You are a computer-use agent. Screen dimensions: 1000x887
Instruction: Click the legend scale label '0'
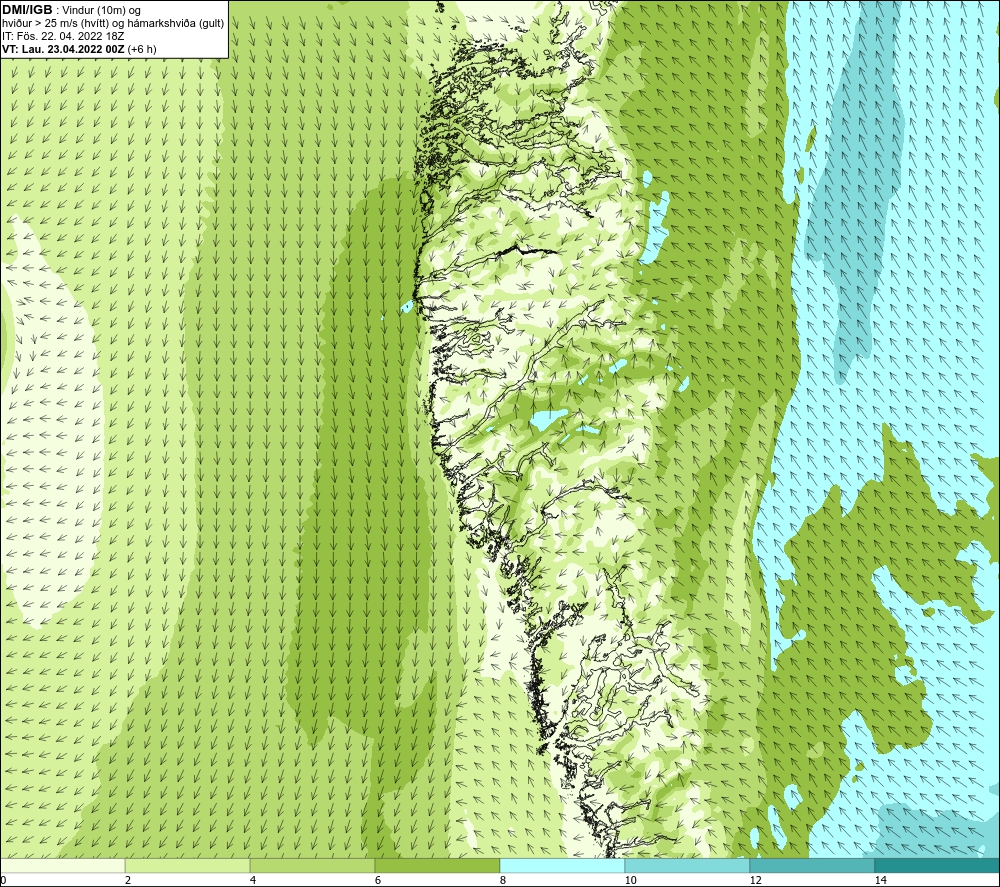pos(3,880)
